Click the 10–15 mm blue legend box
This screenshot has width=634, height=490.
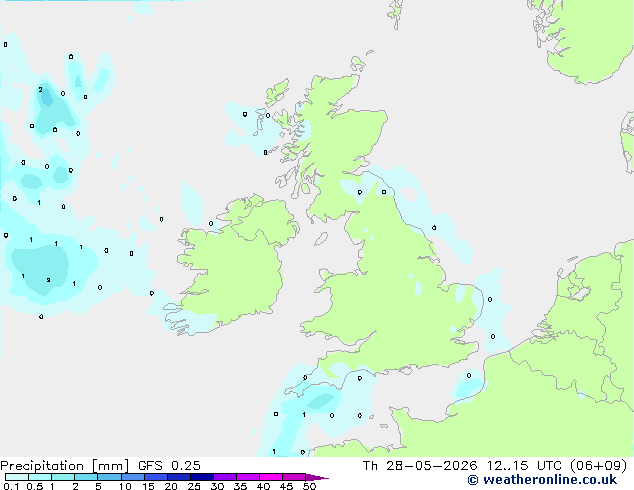coord(133,477)
